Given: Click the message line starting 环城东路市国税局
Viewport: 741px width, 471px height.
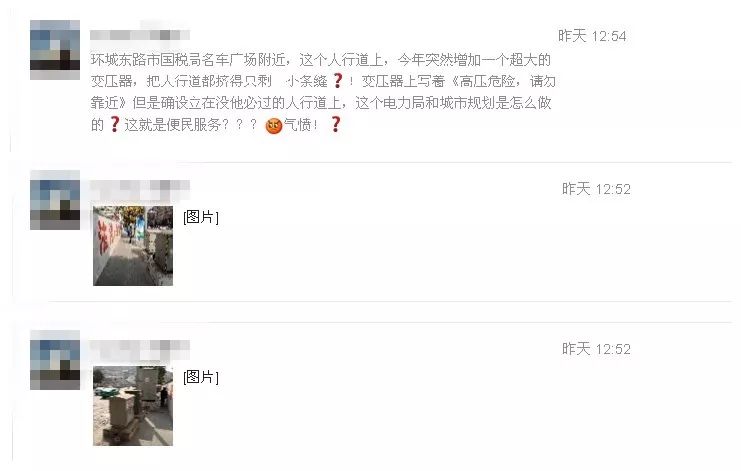Looking at the screenshot, I should click(321, 60).
